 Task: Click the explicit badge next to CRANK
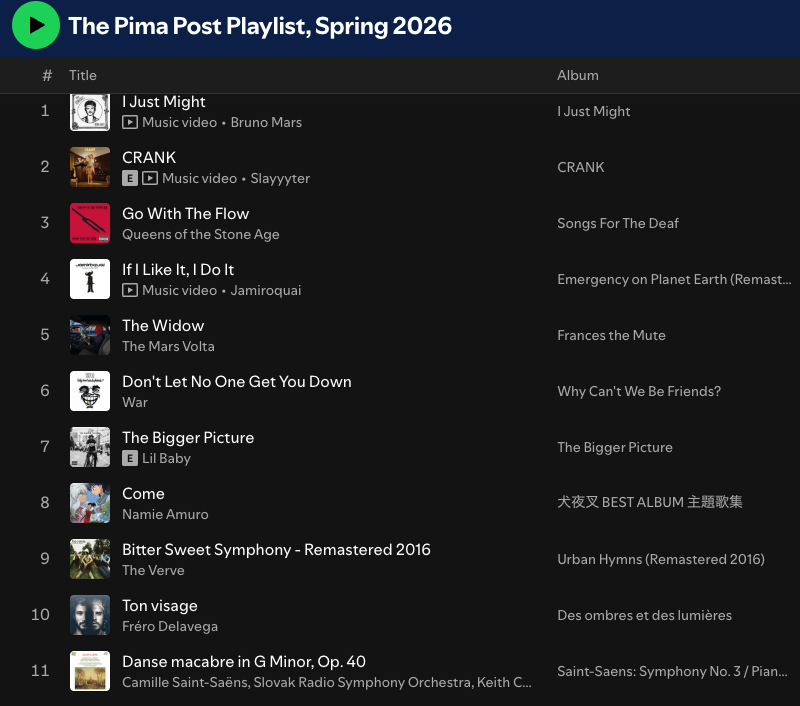(x=130, y=178)
